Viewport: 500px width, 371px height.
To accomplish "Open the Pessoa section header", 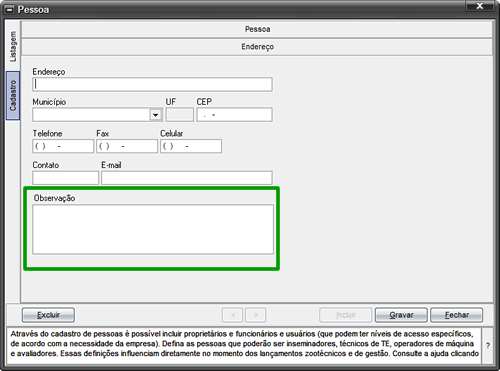I will [257, 29].
